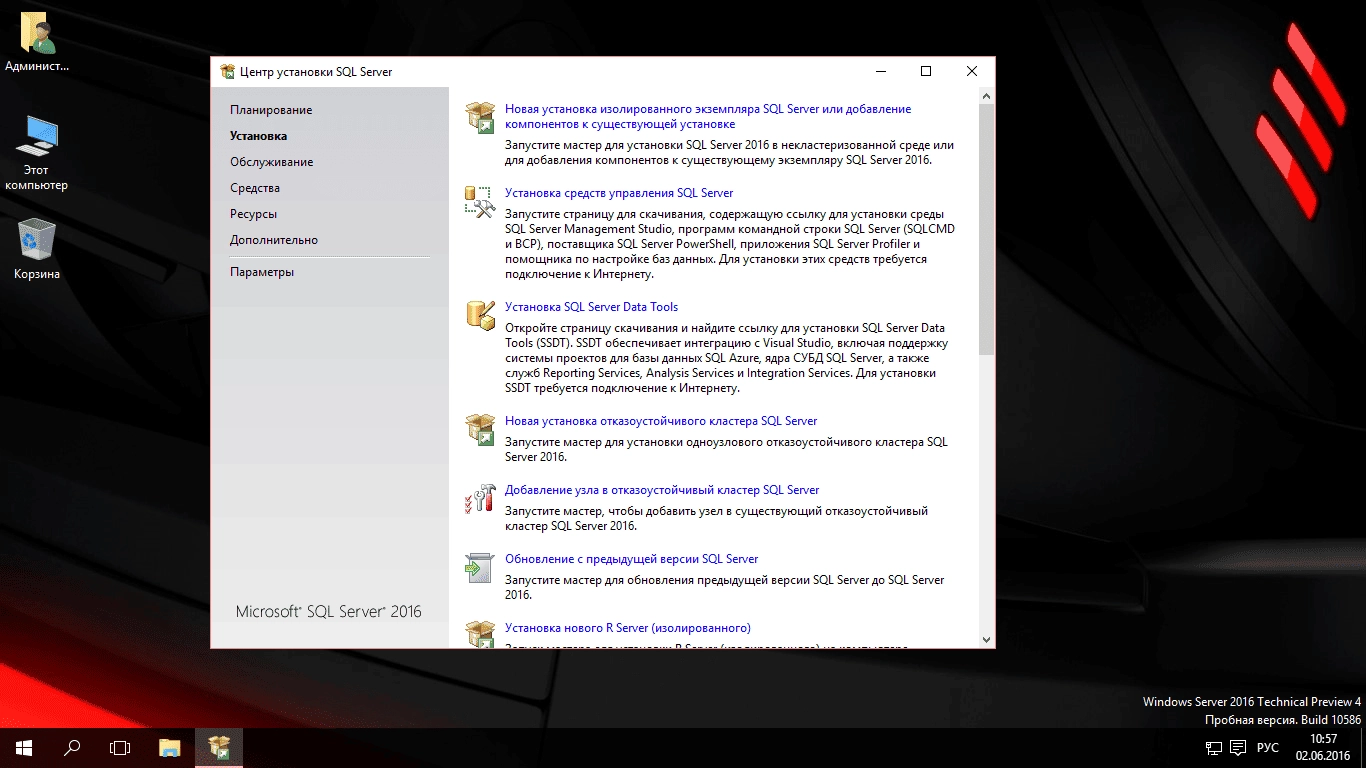Select Дополнительно in the left pane
The width and height of the screenshot is (1366, 768).
click(274, 240)
